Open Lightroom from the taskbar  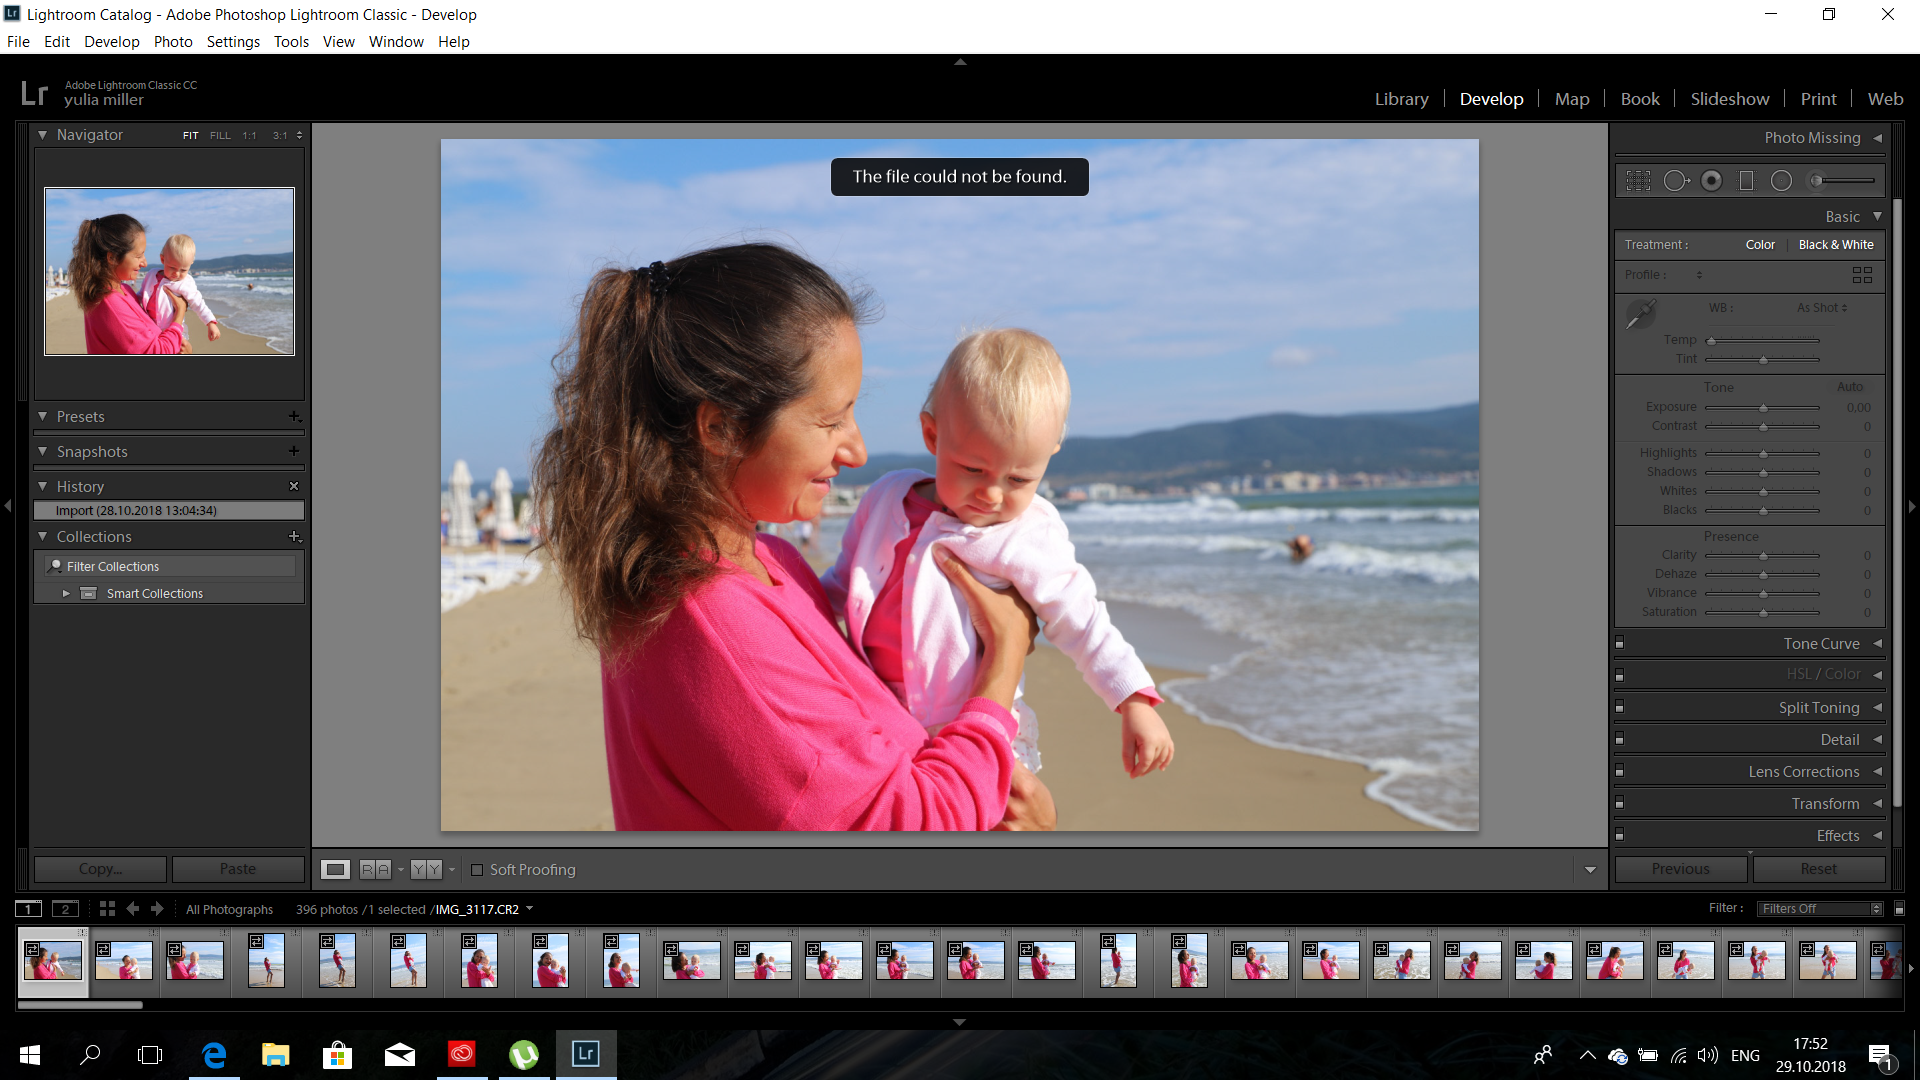click(x=586, y=1054)
